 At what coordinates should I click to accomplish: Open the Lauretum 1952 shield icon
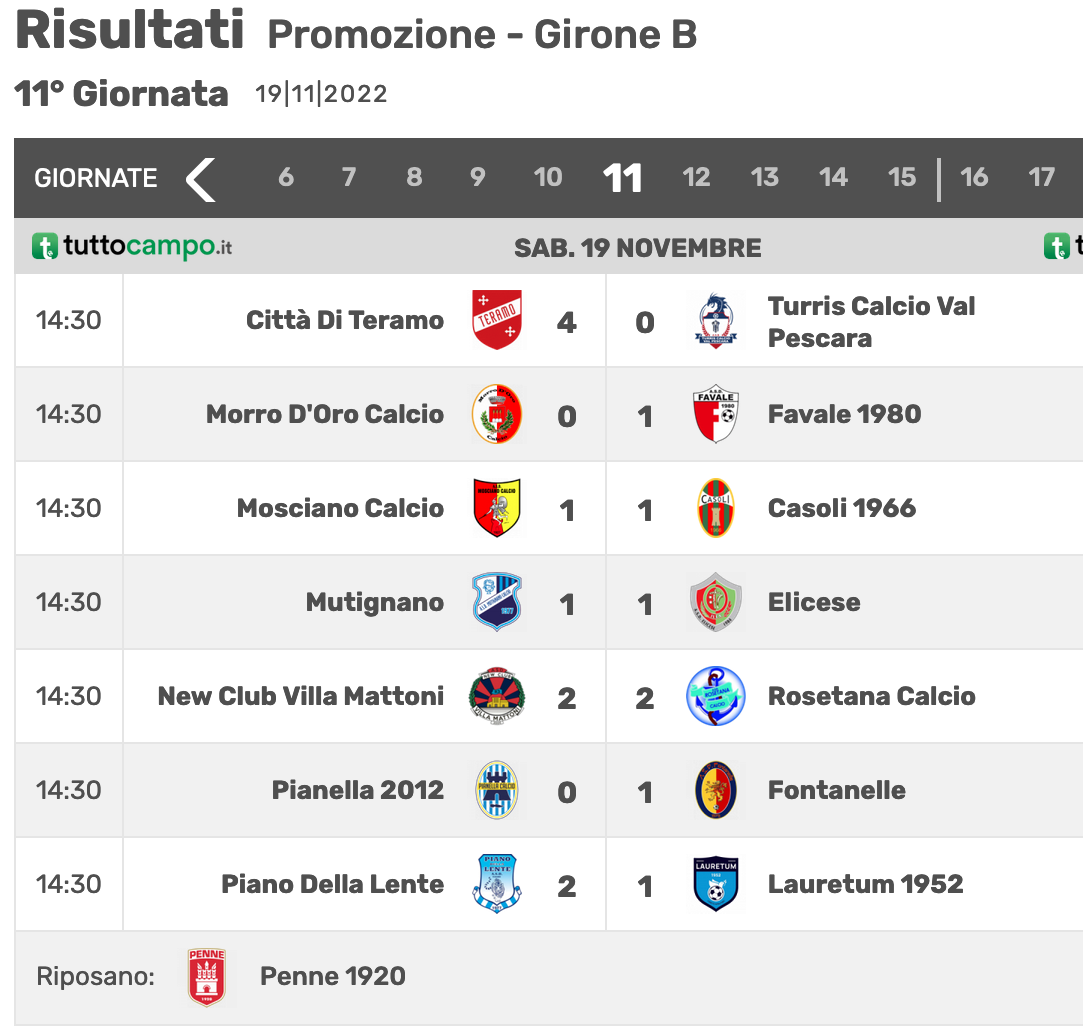click(x=716, y=883)
